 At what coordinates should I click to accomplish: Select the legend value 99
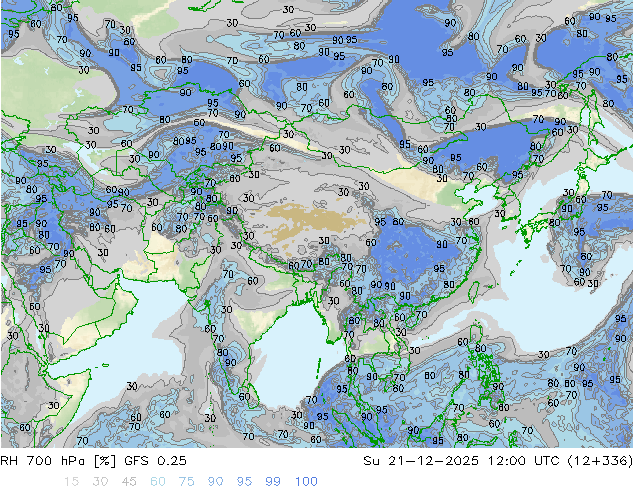273,482
